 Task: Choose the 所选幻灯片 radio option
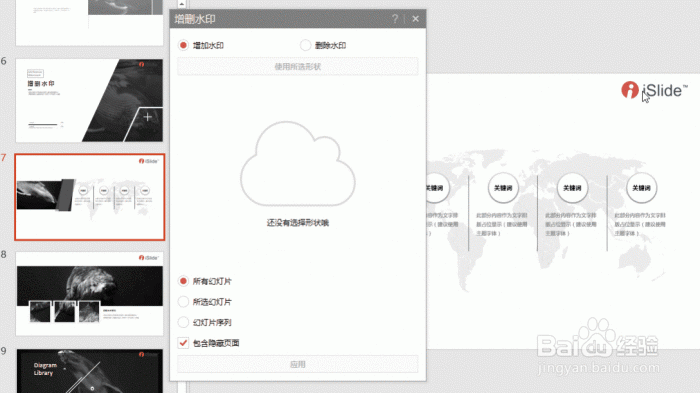click(183, 301)
